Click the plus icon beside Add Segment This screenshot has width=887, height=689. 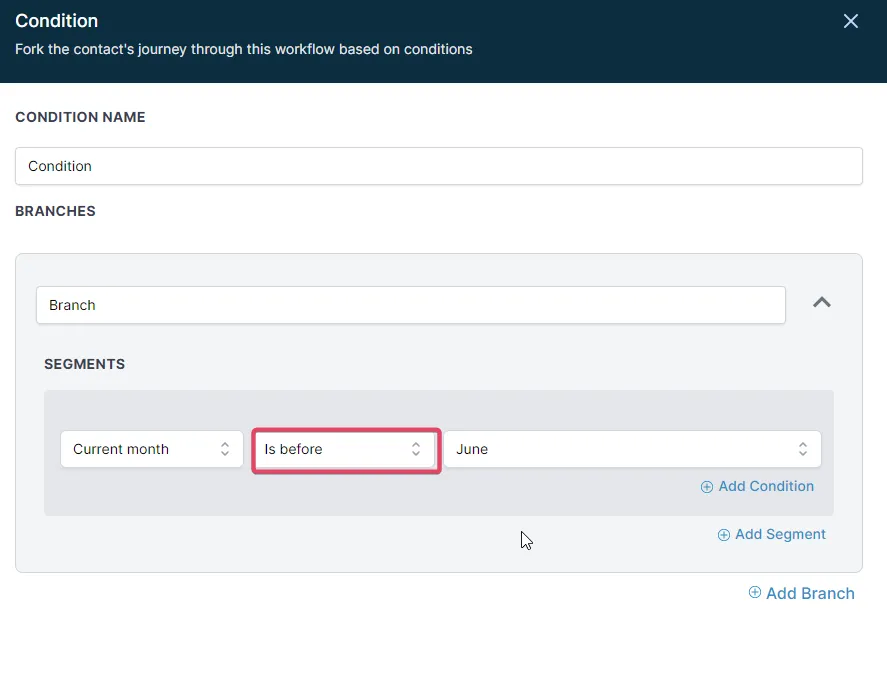[724, 535]
